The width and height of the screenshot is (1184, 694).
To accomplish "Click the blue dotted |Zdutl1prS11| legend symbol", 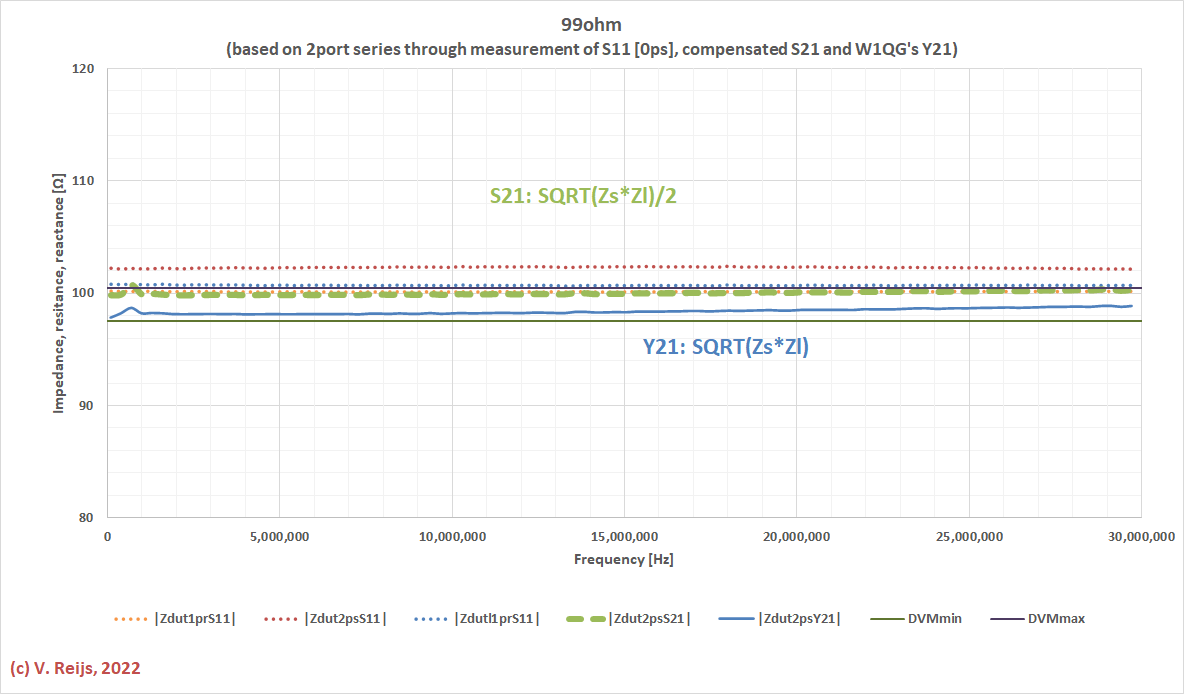I will (430, 618).
